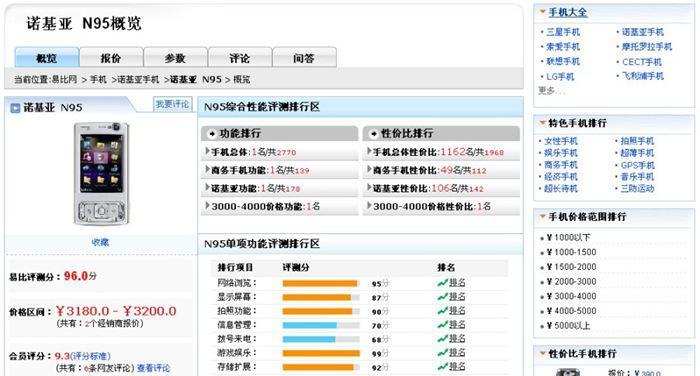Expand the 3000-4000价格性价比 row triangle

(369, 205)
